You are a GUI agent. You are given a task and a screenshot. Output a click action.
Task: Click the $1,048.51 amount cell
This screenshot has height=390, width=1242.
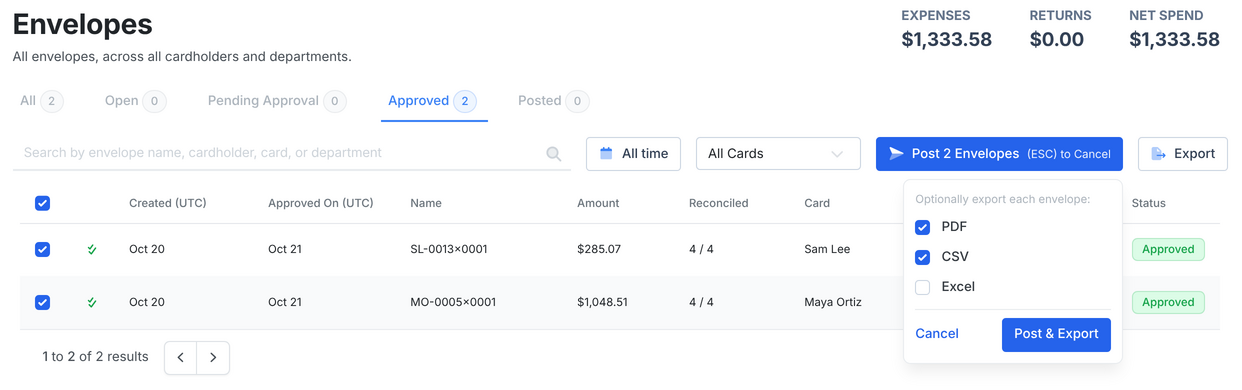603,302
